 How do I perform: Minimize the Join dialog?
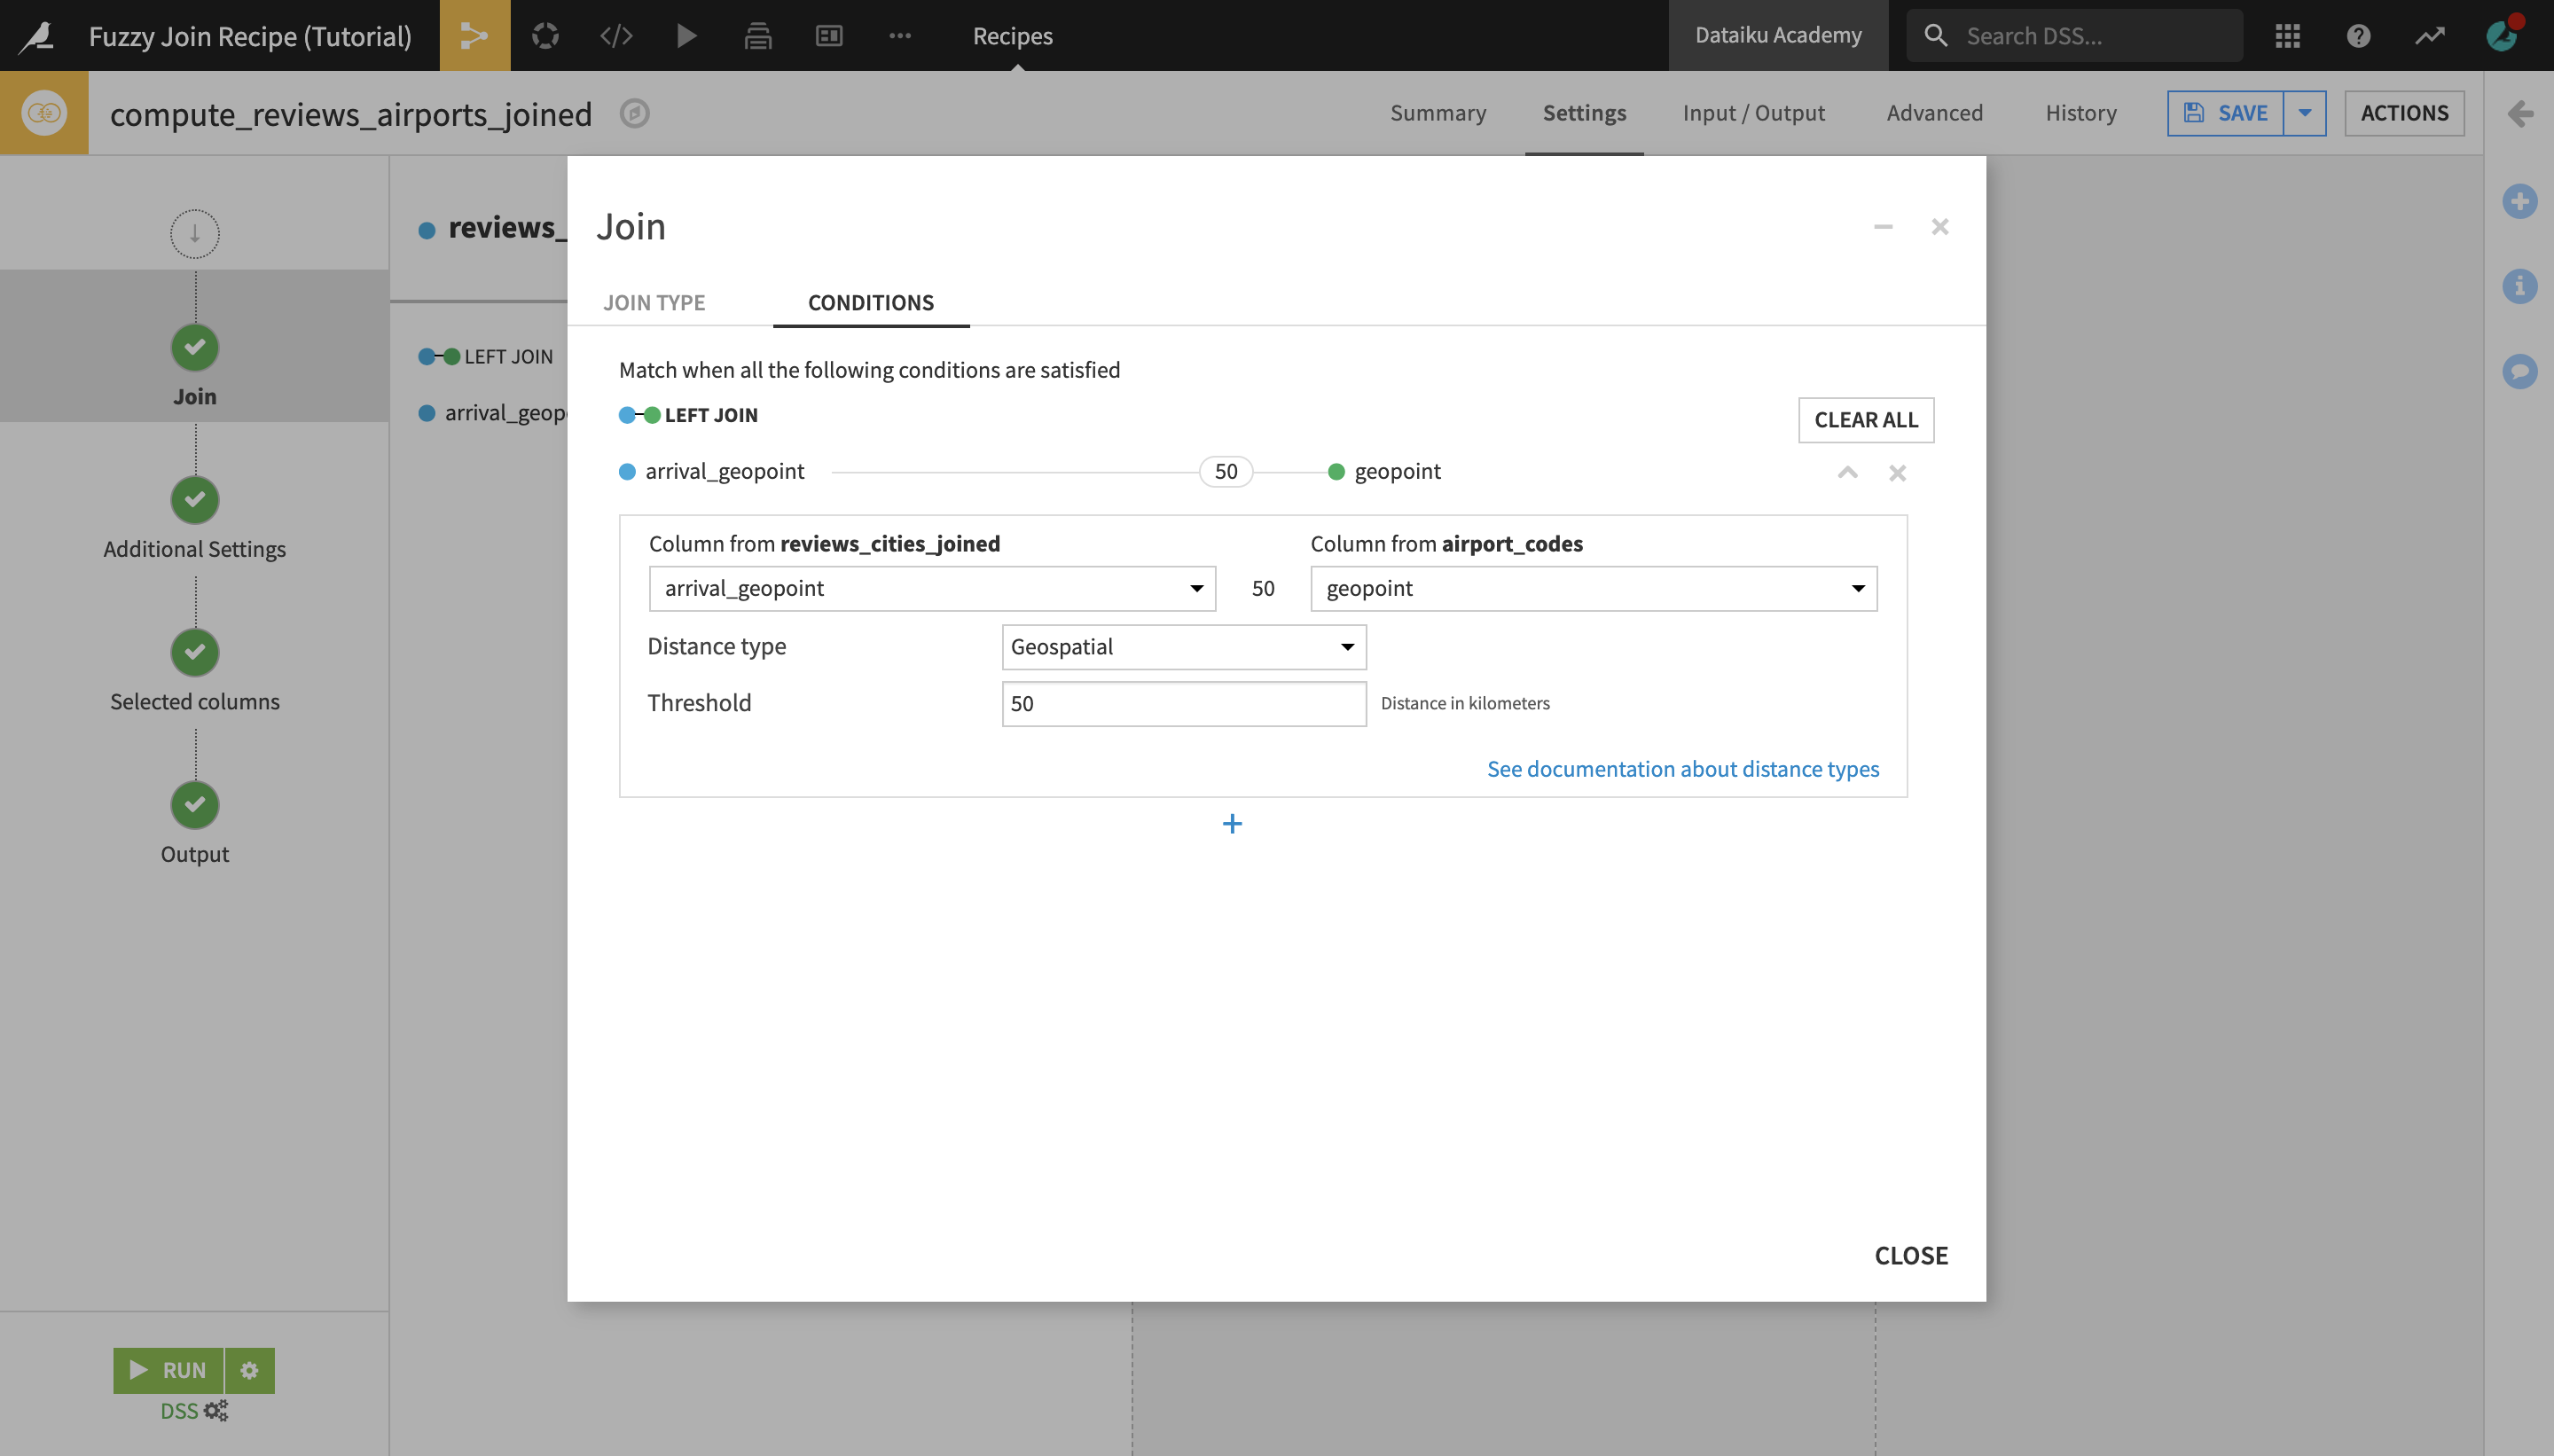click(x=1883, y=227)
